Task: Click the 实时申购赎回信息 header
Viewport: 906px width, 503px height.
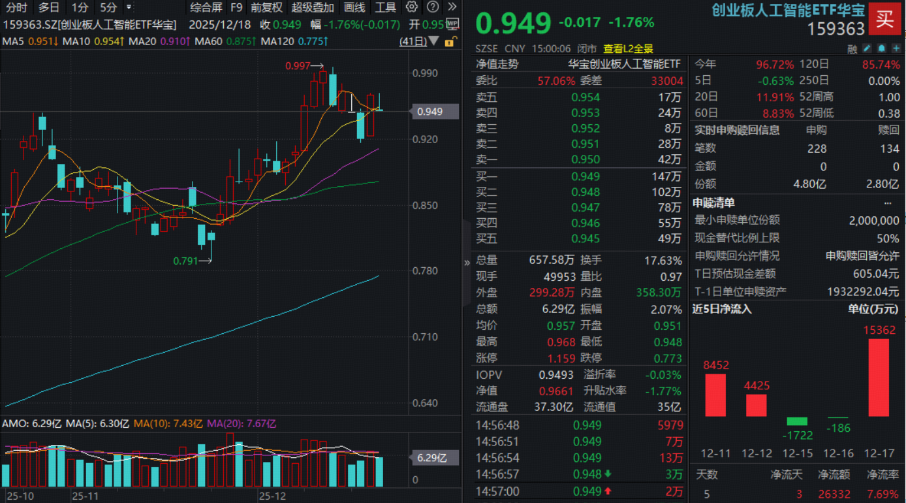Action: point(737,131)
